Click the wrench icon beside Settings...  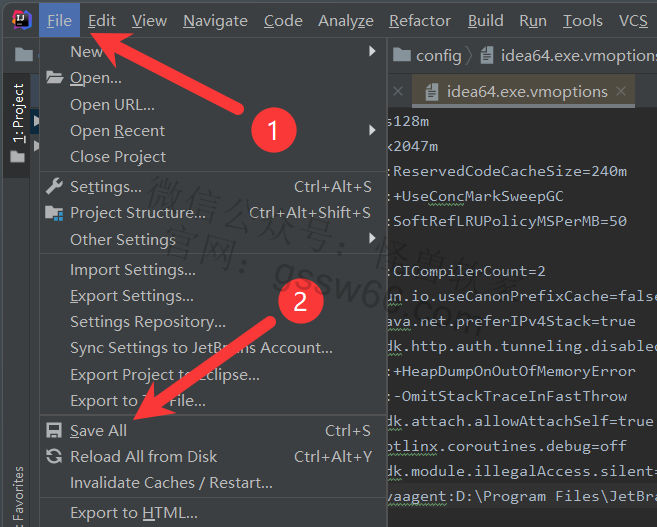point(54,187)
